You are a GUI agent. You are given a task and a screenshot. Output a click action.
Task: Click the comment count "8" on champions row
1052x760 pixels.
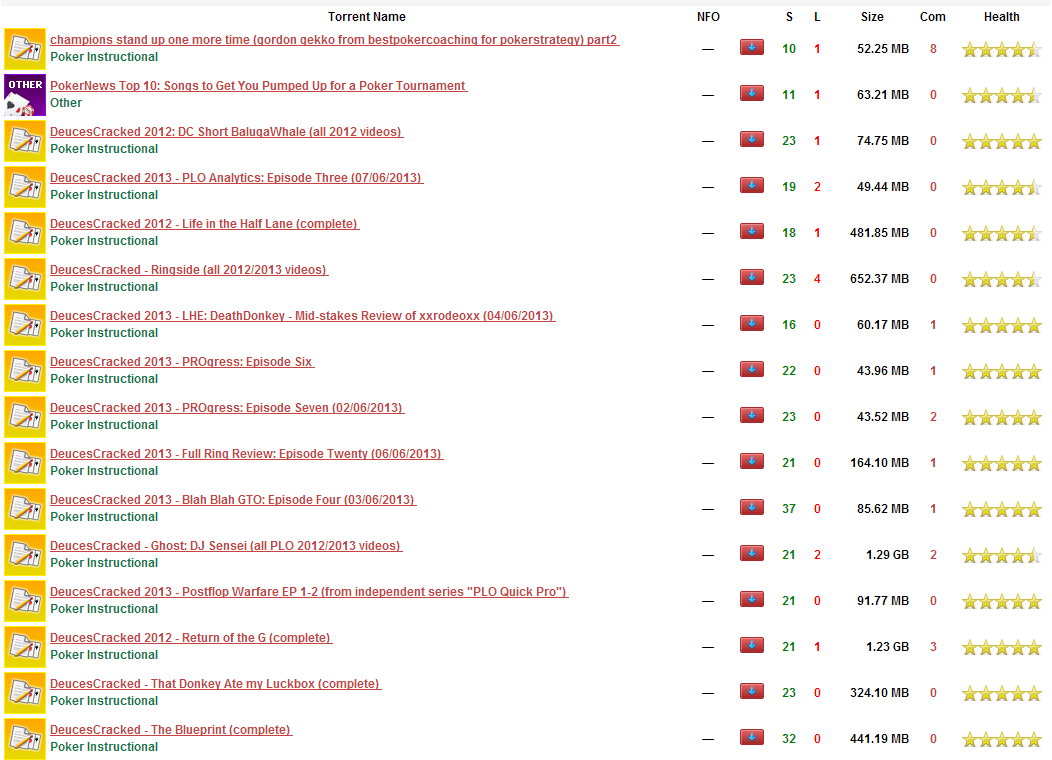pyautogui.click(x=933, y=48)
